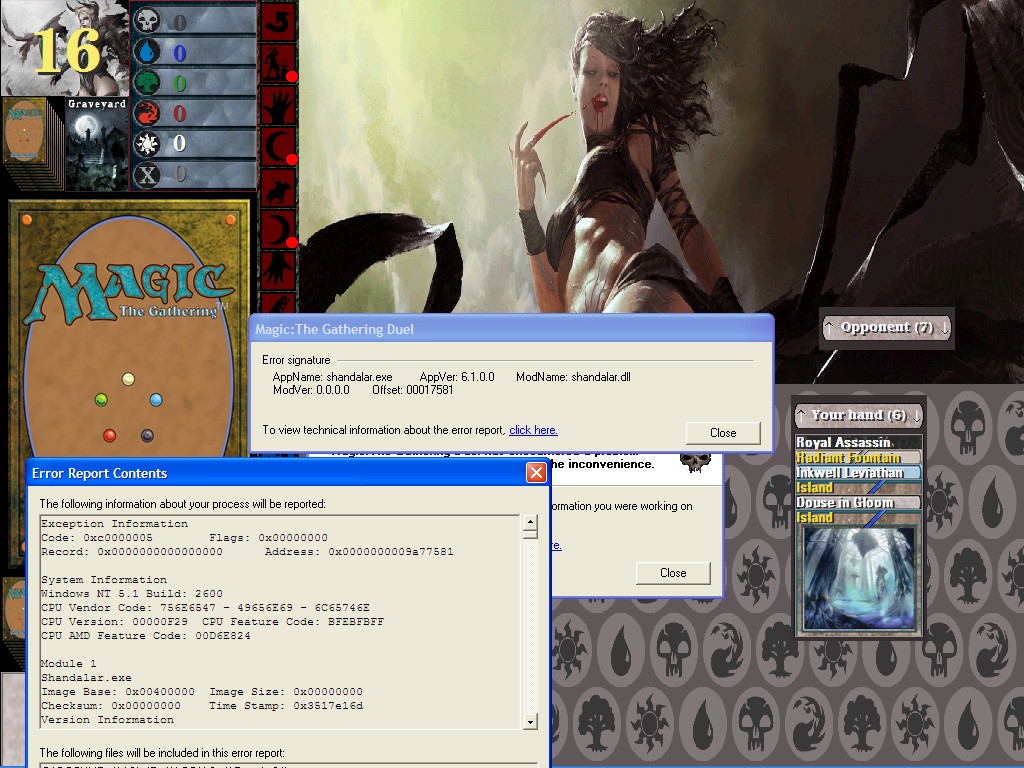The image size is (1024, 768).
Task: Tap the red fire mana icon
Action: click(146, 113)
